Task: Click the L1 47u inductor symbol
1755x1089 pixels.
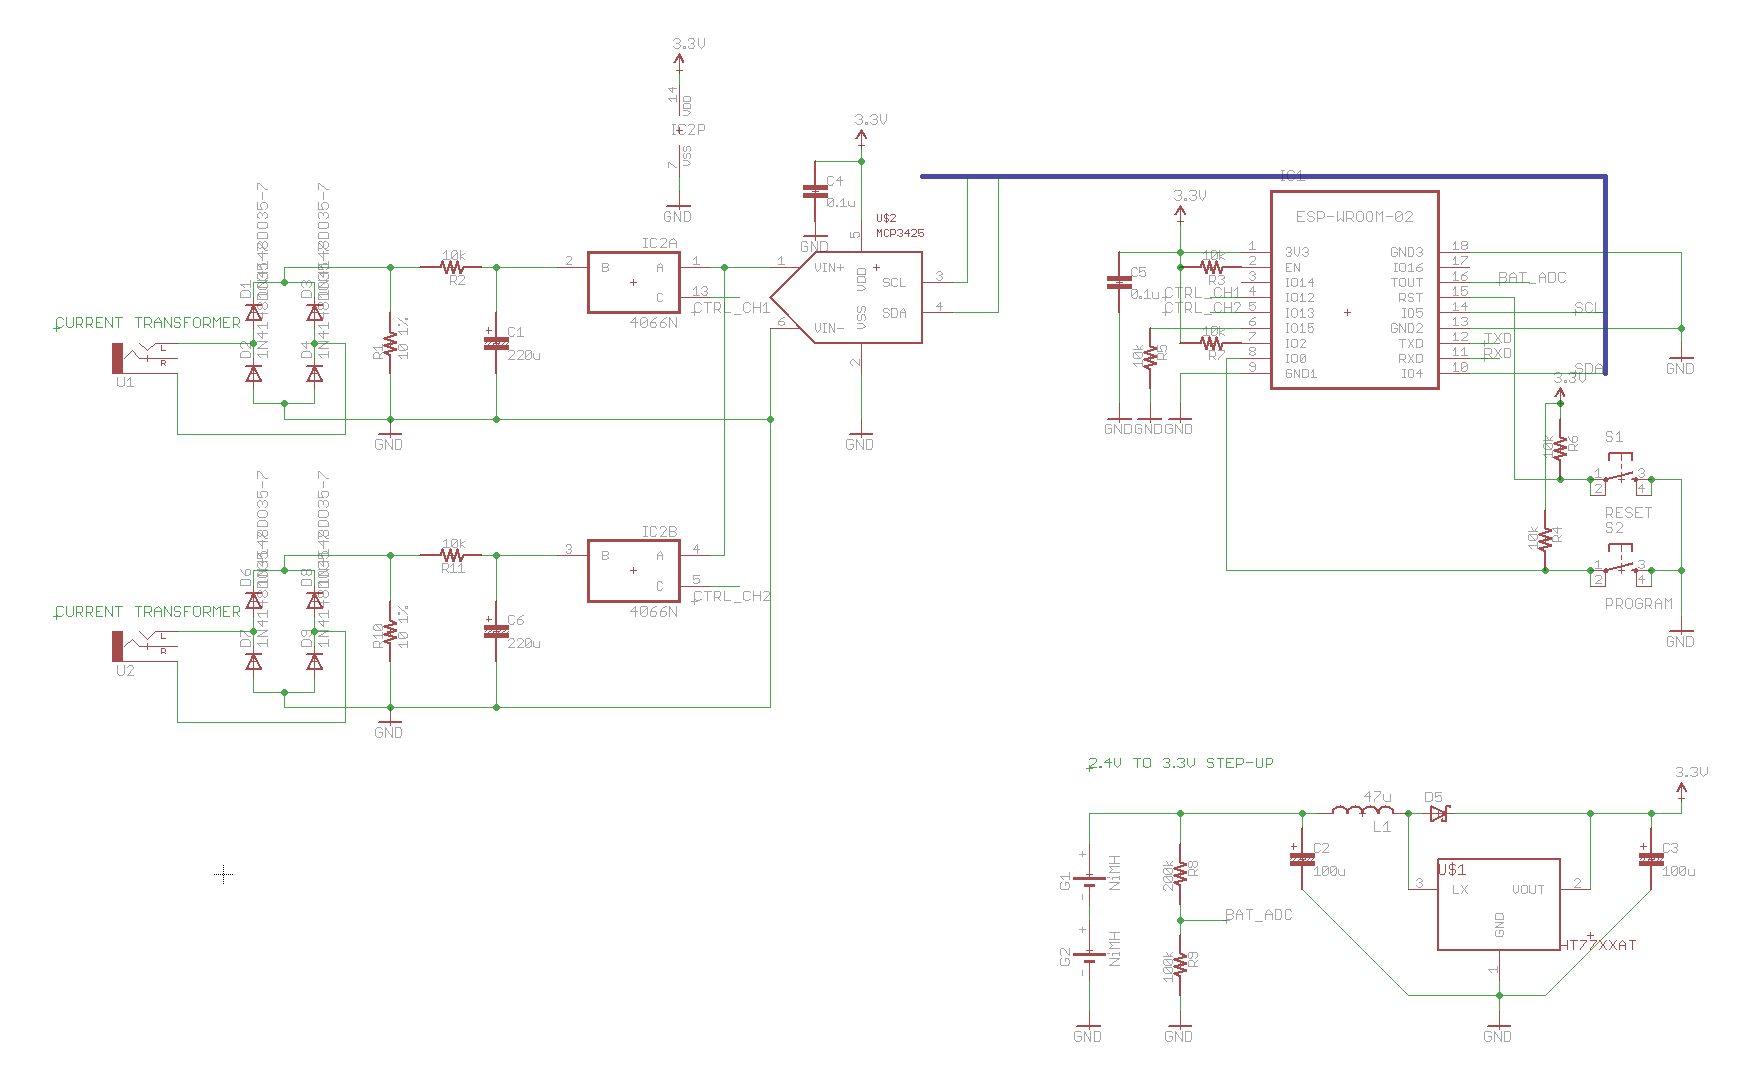Action: click(x=1362, y=812)
